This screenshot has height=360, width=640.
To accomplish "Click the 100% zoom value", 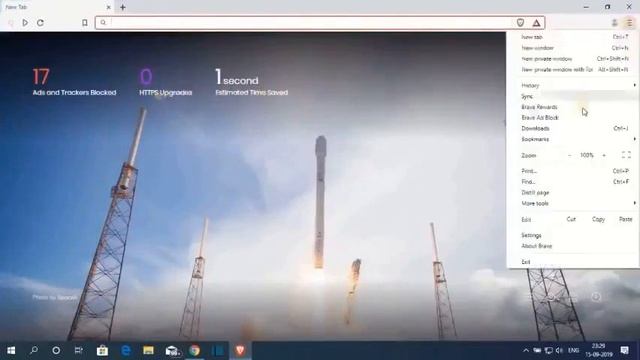I will [x=587, y=156].
